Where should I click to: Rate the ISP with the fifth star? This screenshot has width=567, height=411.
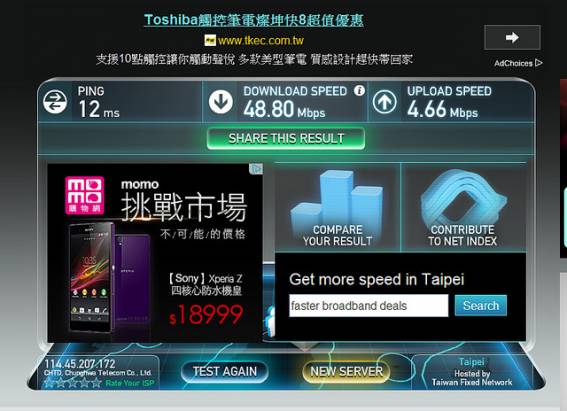pos(97,382)
